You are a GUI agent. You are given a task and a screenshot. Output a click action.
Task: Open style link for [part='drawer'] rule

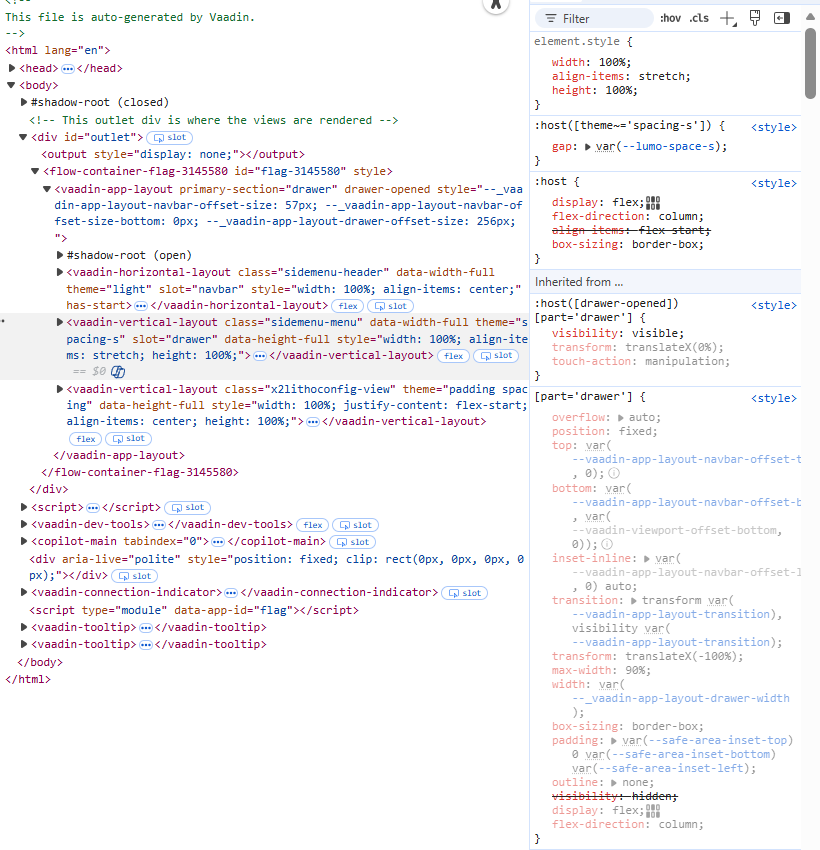click(x=774, y=398)
